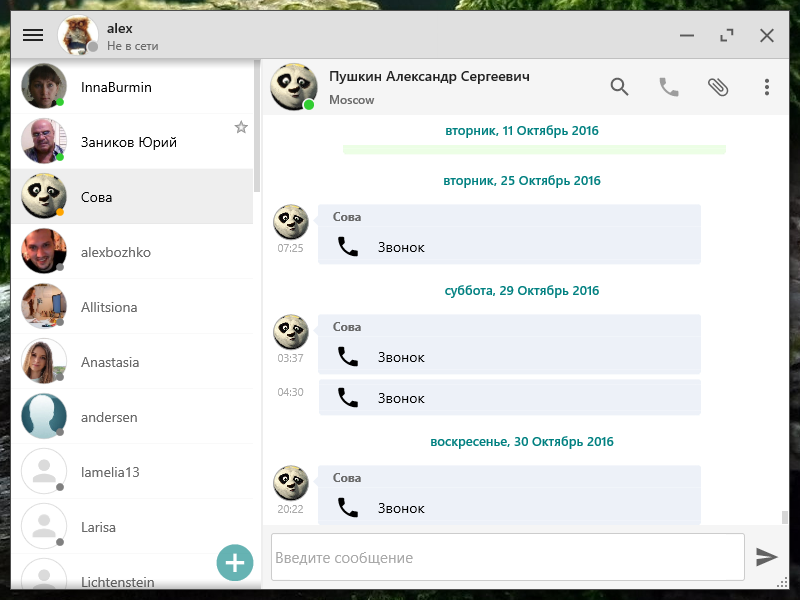Viewport: 800px width, 600px height.
Task: Click the chat history scrollbar thumb
Action: coord(785,517)
